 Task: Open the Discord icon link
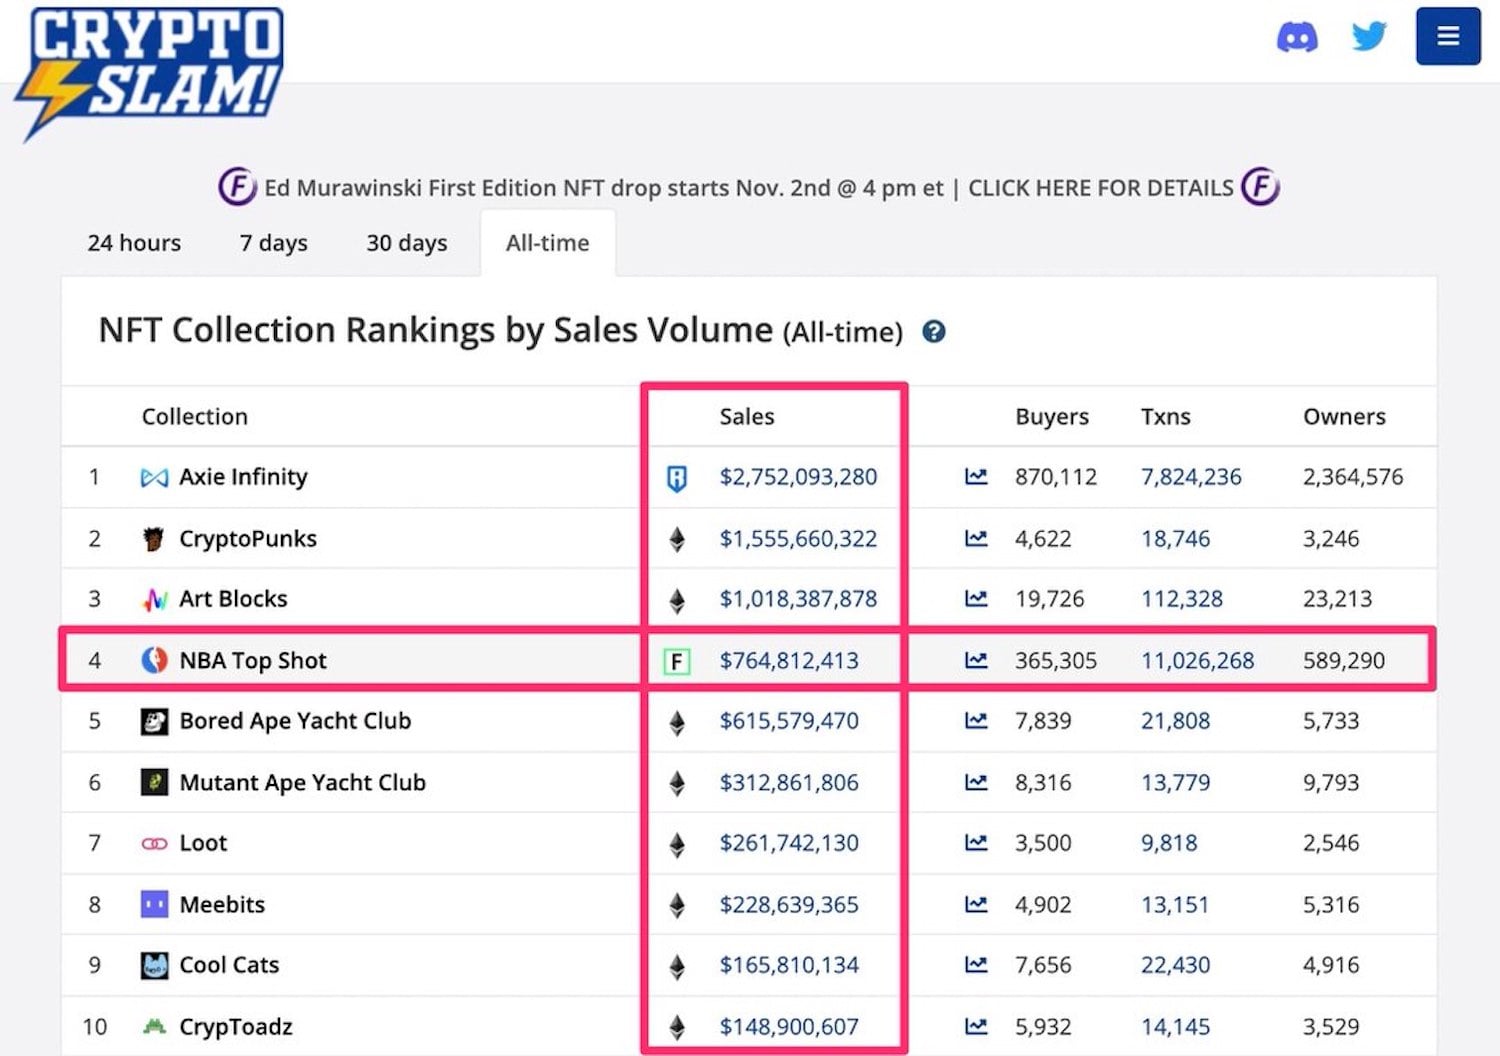point(1297,37)
